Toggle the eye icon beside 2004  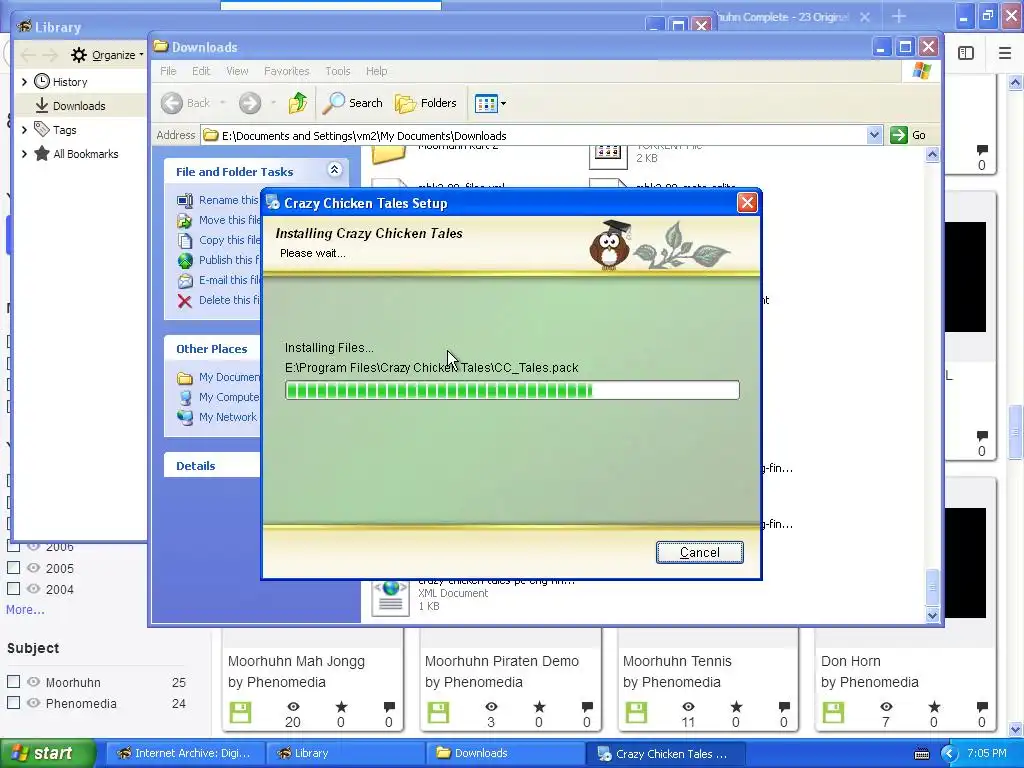tap(33, 588)
